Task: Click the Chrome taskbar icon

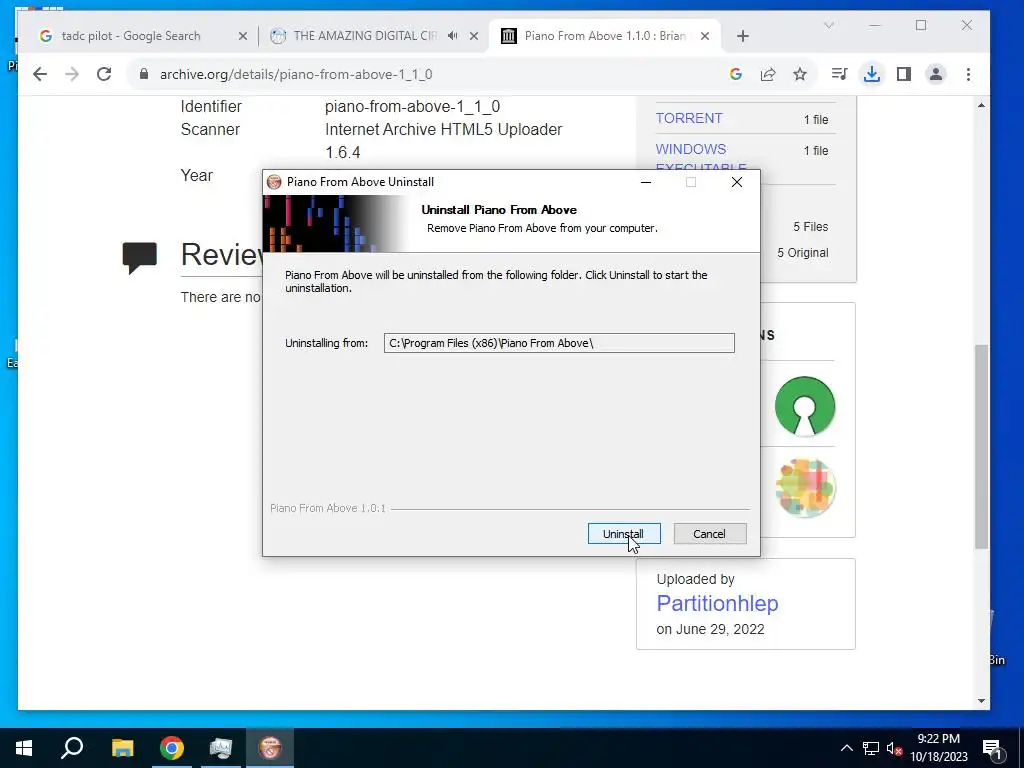Action: [172, 748]
